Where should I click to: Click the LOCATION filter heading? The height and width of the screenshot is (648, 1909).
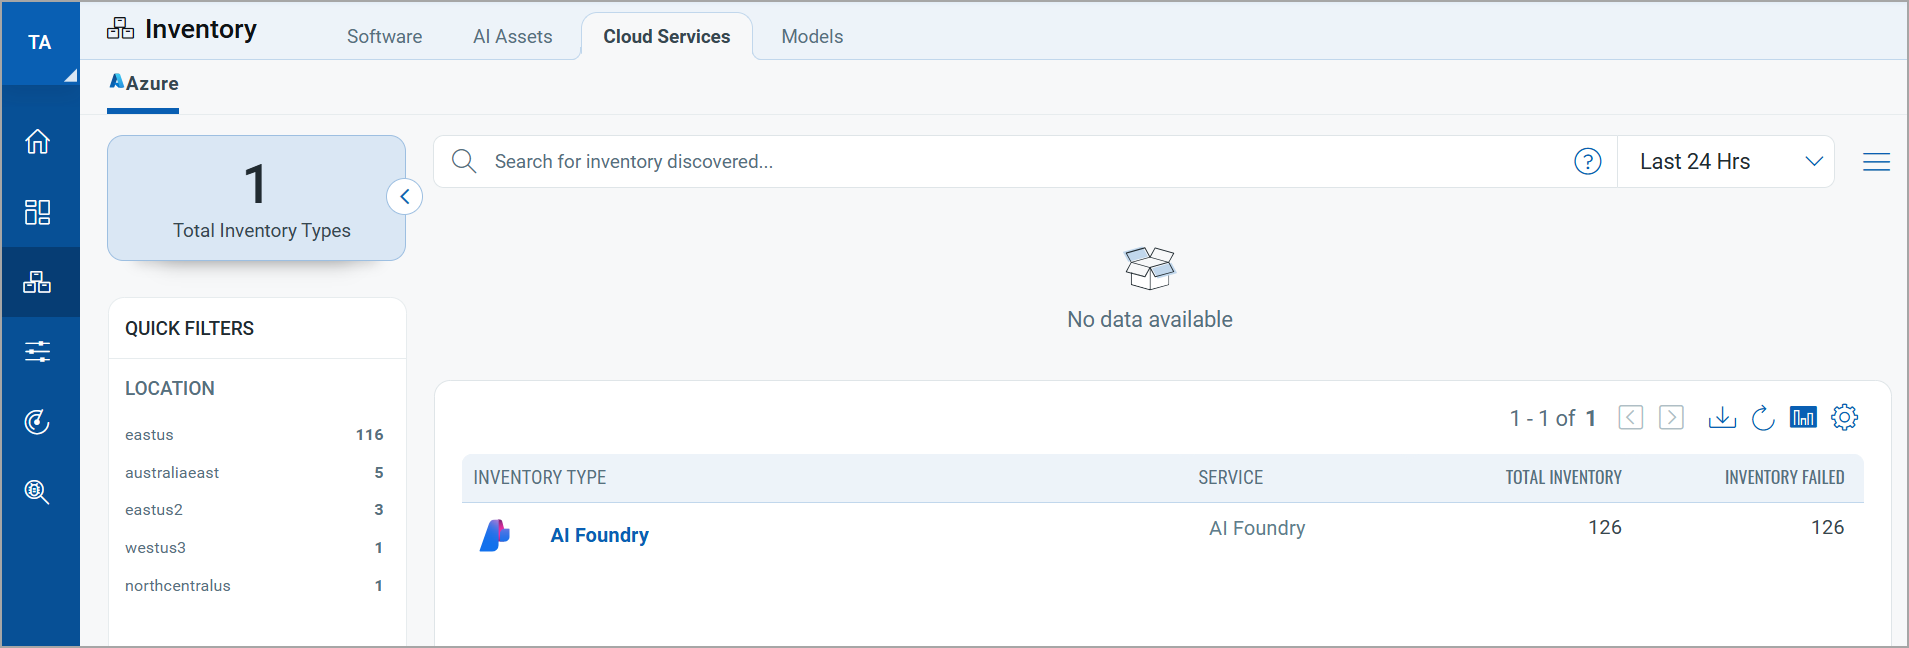(x=170, y=389)
